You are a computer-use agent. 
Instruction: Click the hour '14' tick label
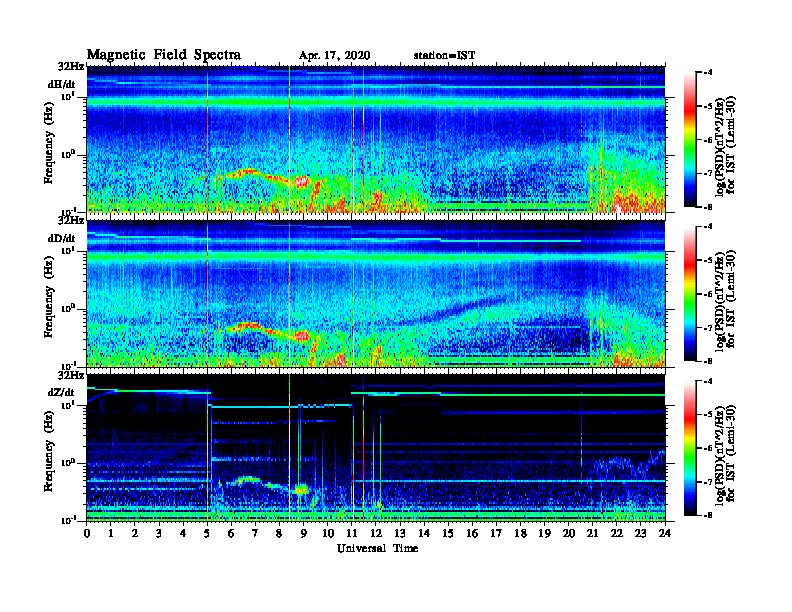424,533
